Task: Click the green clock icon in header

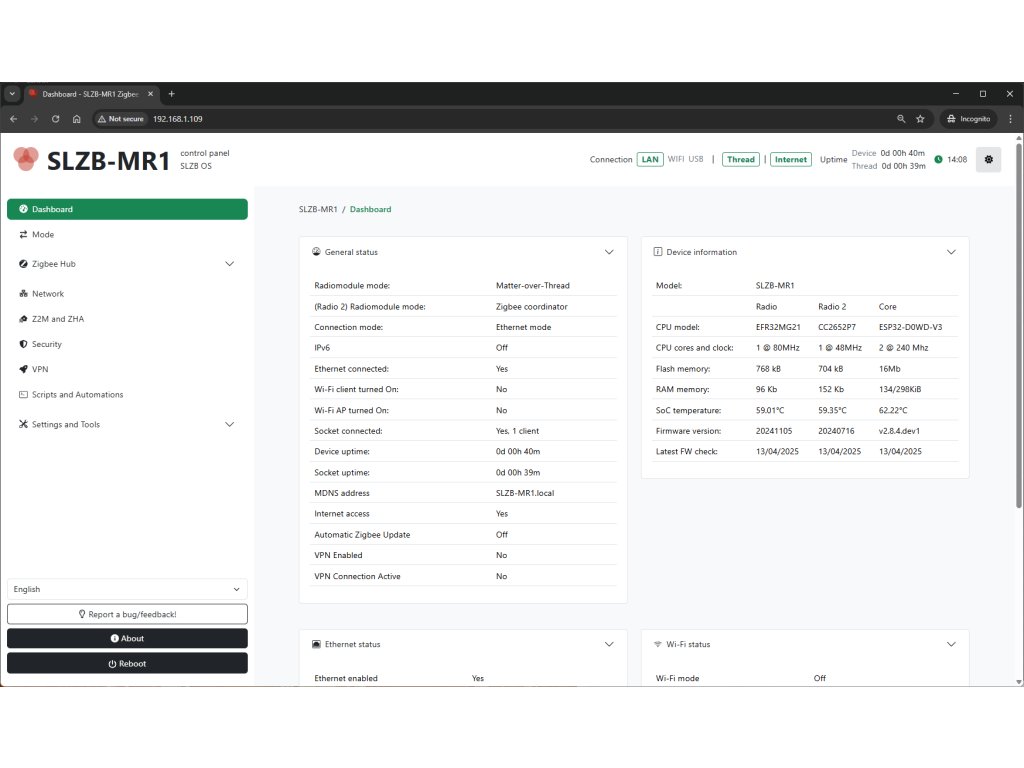Action: pos(938,159)
